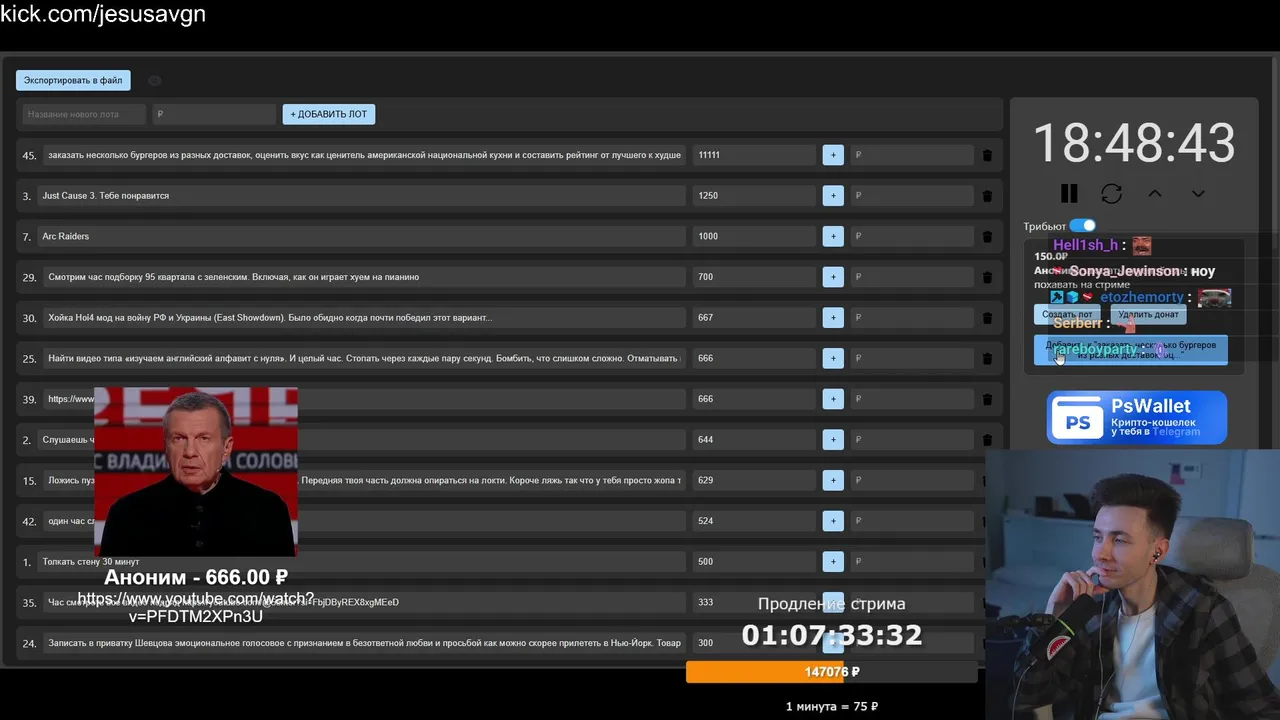
Task: Edit lot 24 Шевцов voice message name
Action: pyautogui.click(x=364, y=643)
